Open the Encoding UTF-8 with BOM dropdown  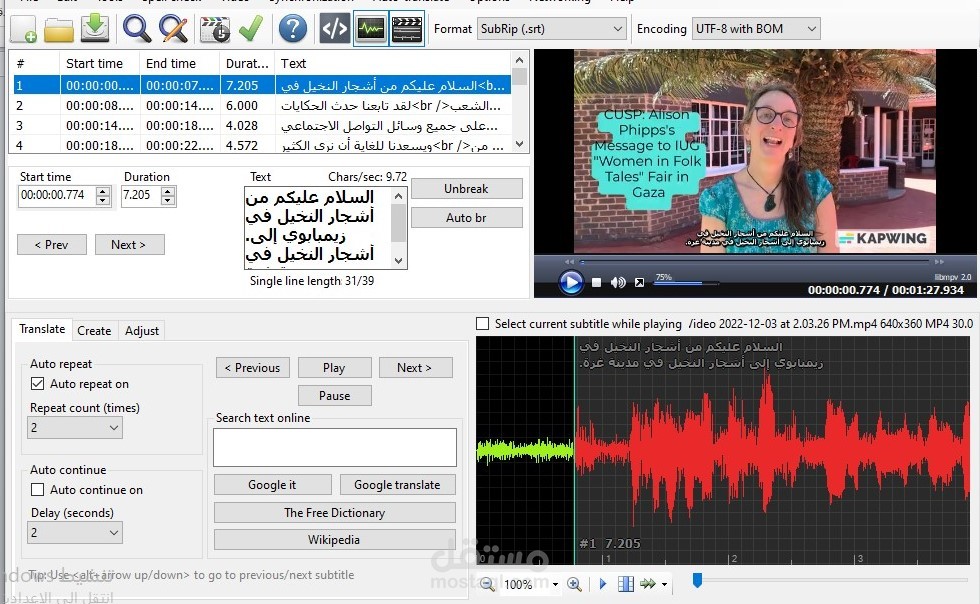[x=756, y=29]
